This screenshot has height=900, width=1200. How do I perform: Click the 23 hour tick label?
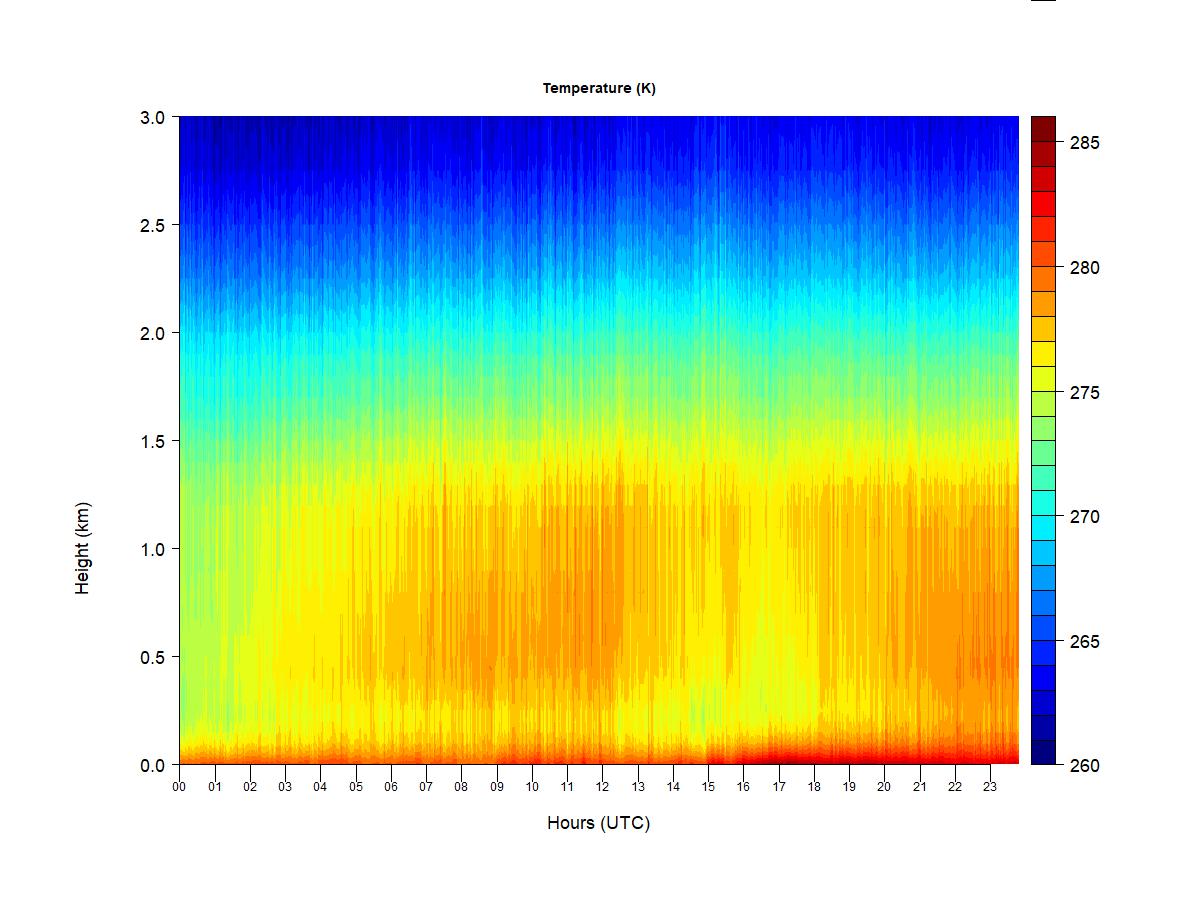(990, 787)
